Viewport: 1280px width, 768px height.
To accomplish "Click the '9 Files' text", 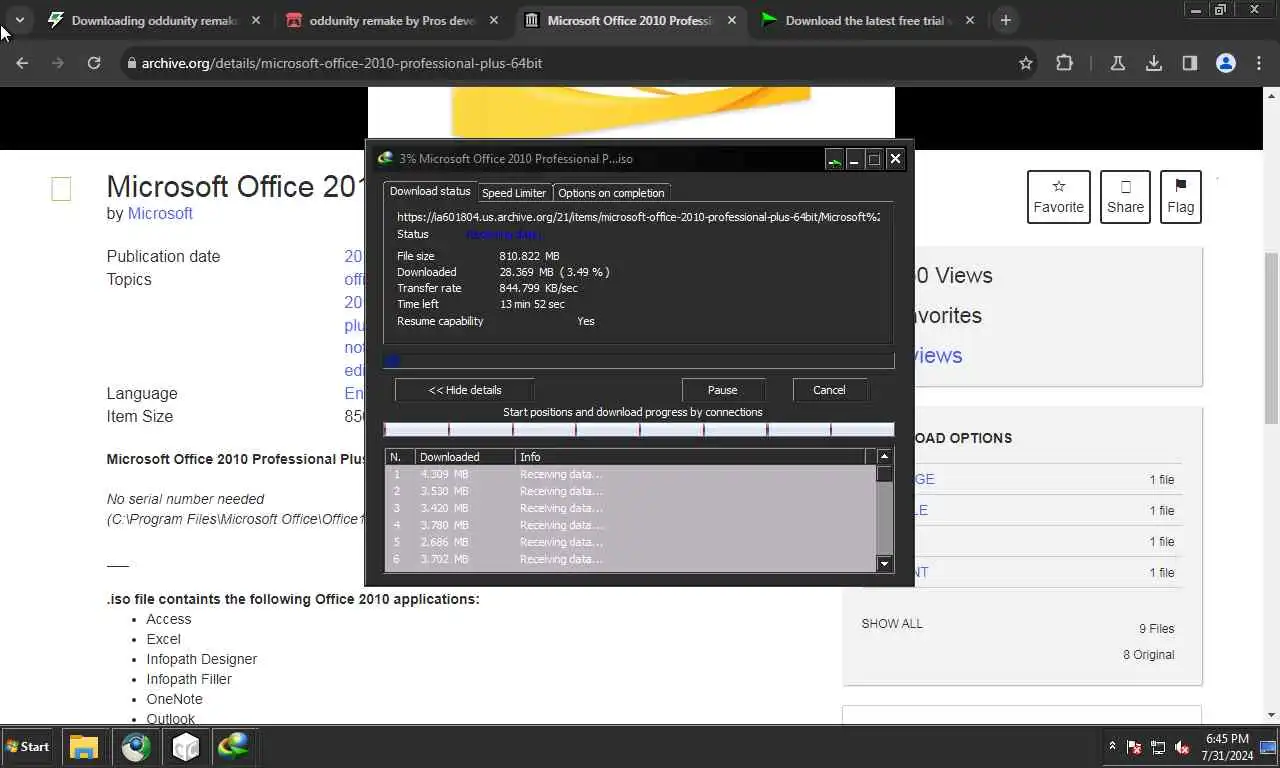I will [1156, 629].
